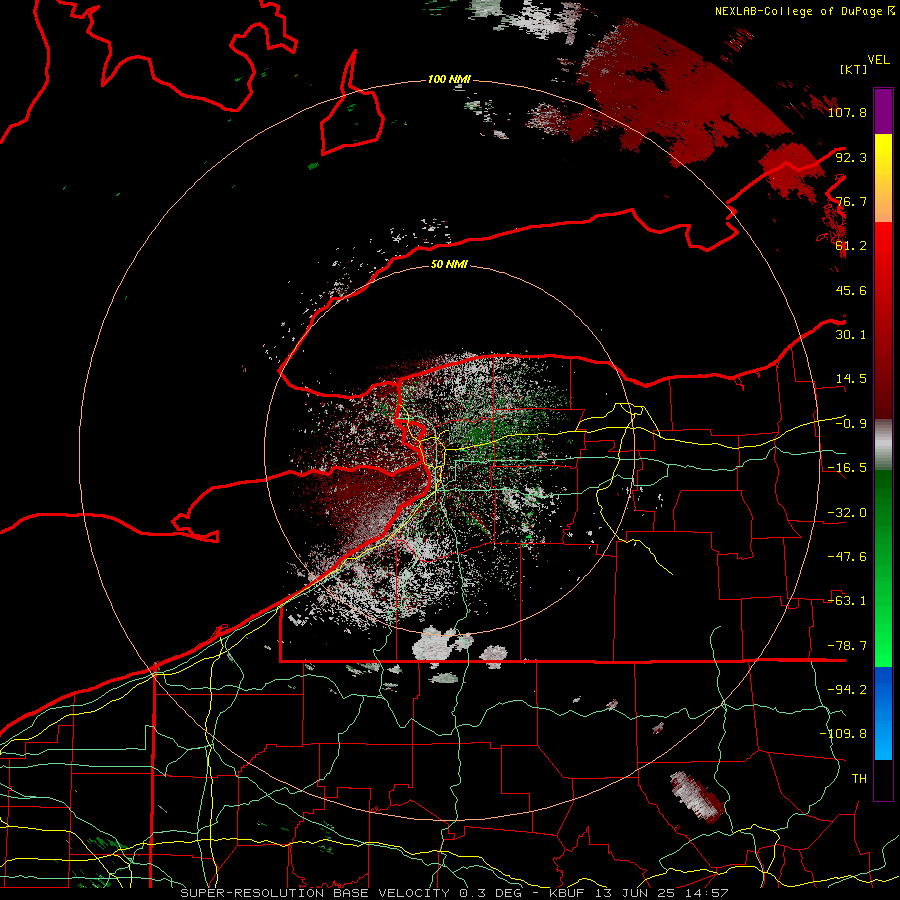
Task: Click the [KT] units label
Action: pyautogui.click(x=853, y=69)
